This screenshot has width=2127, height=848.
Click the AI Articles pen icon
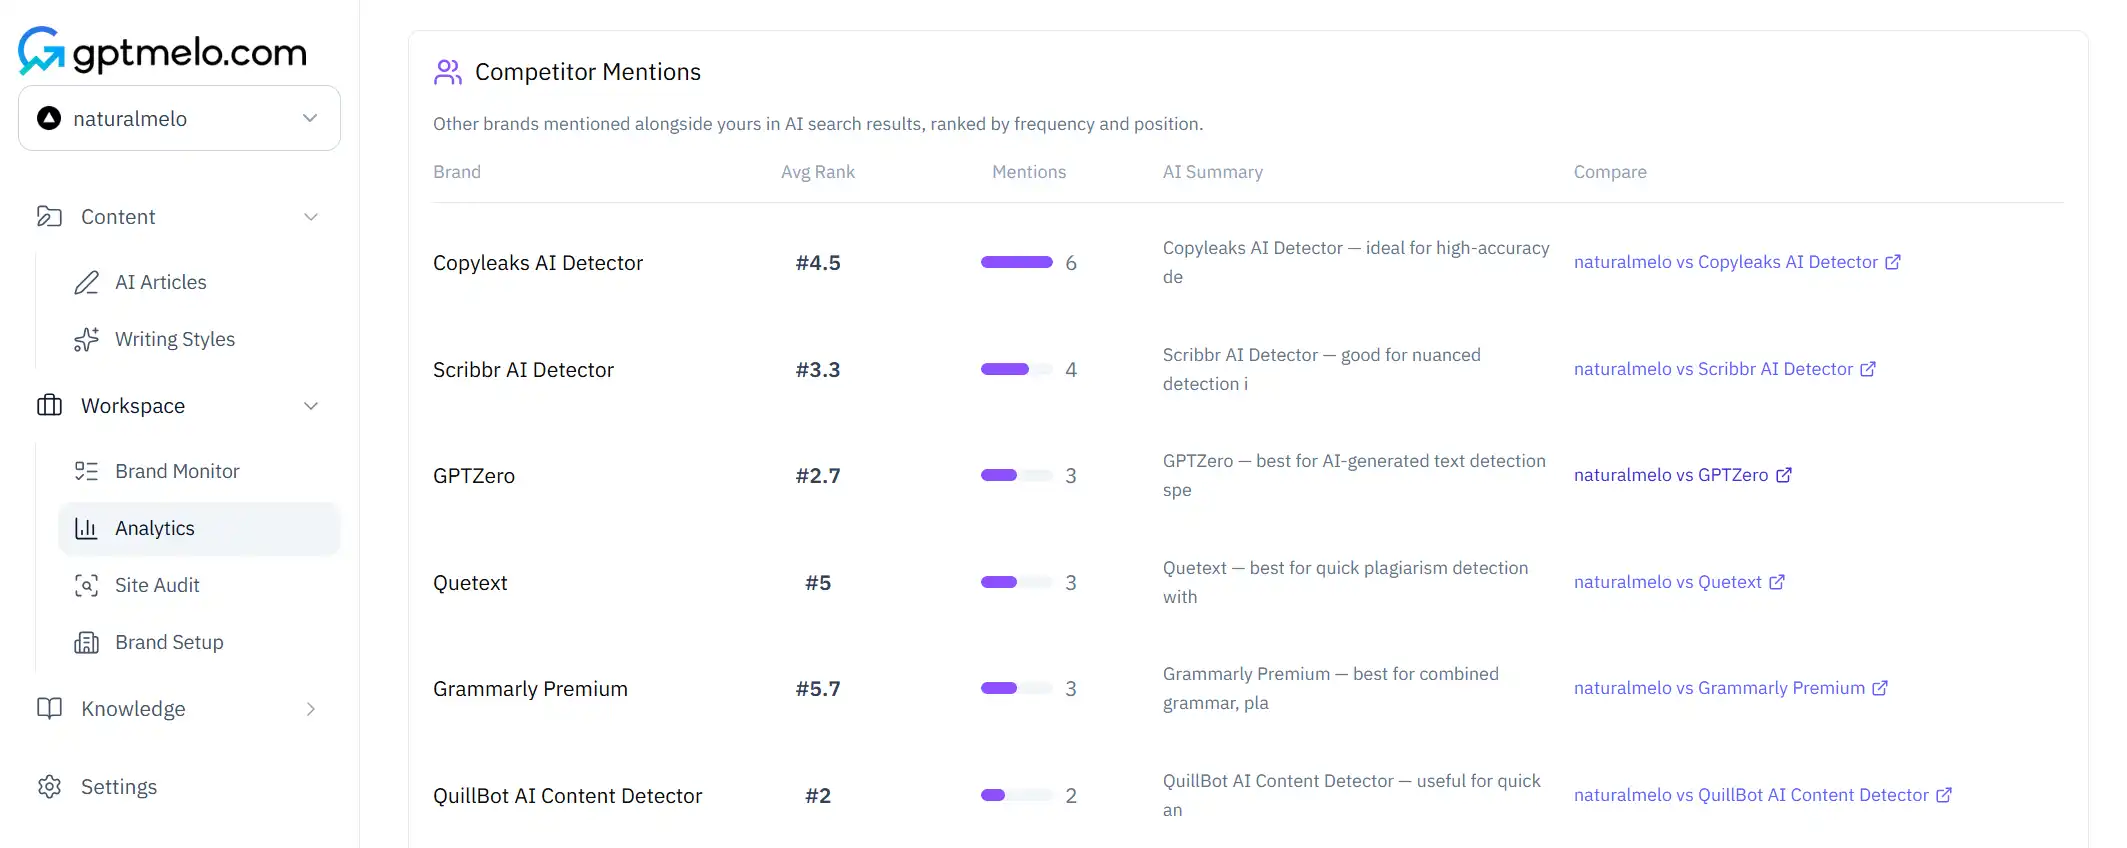click(x=87, y=282)
